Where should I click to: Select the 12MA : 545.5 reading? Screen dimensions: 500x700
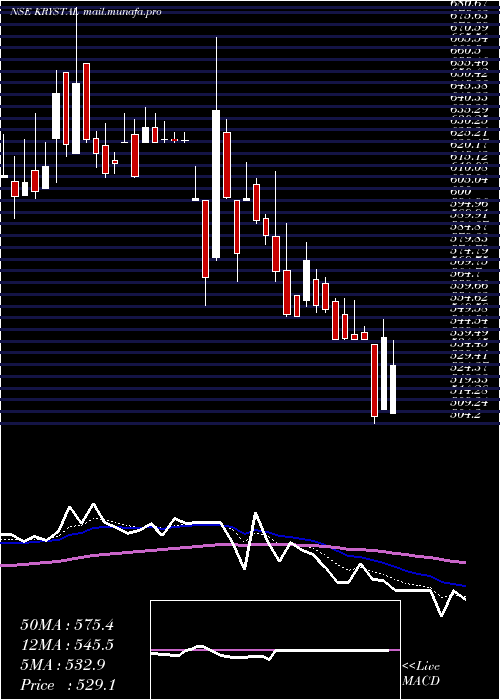[x=67, y=645]
